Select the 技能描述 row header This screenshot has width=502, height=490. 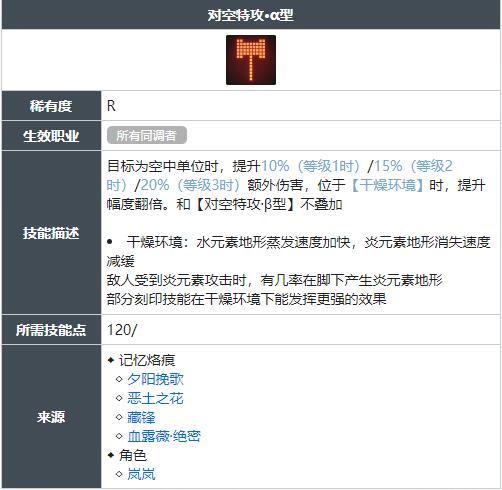(51, 233)
